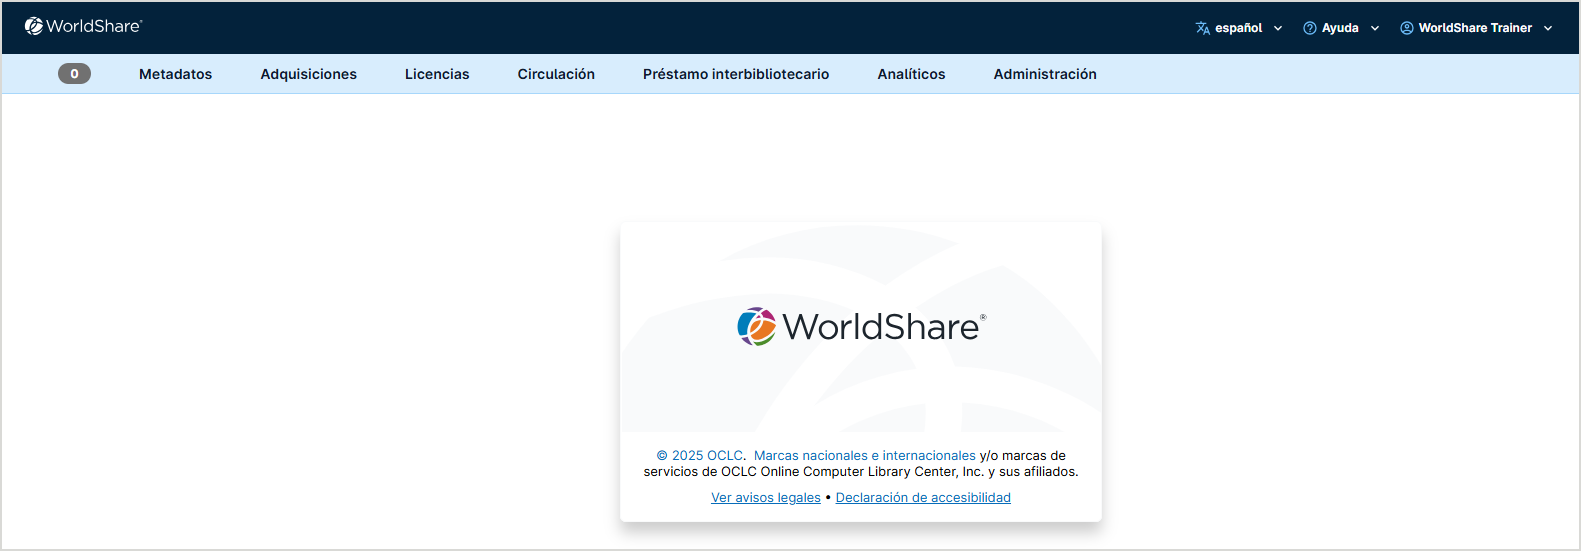Expand the español language chevron

pos(1278,28)
